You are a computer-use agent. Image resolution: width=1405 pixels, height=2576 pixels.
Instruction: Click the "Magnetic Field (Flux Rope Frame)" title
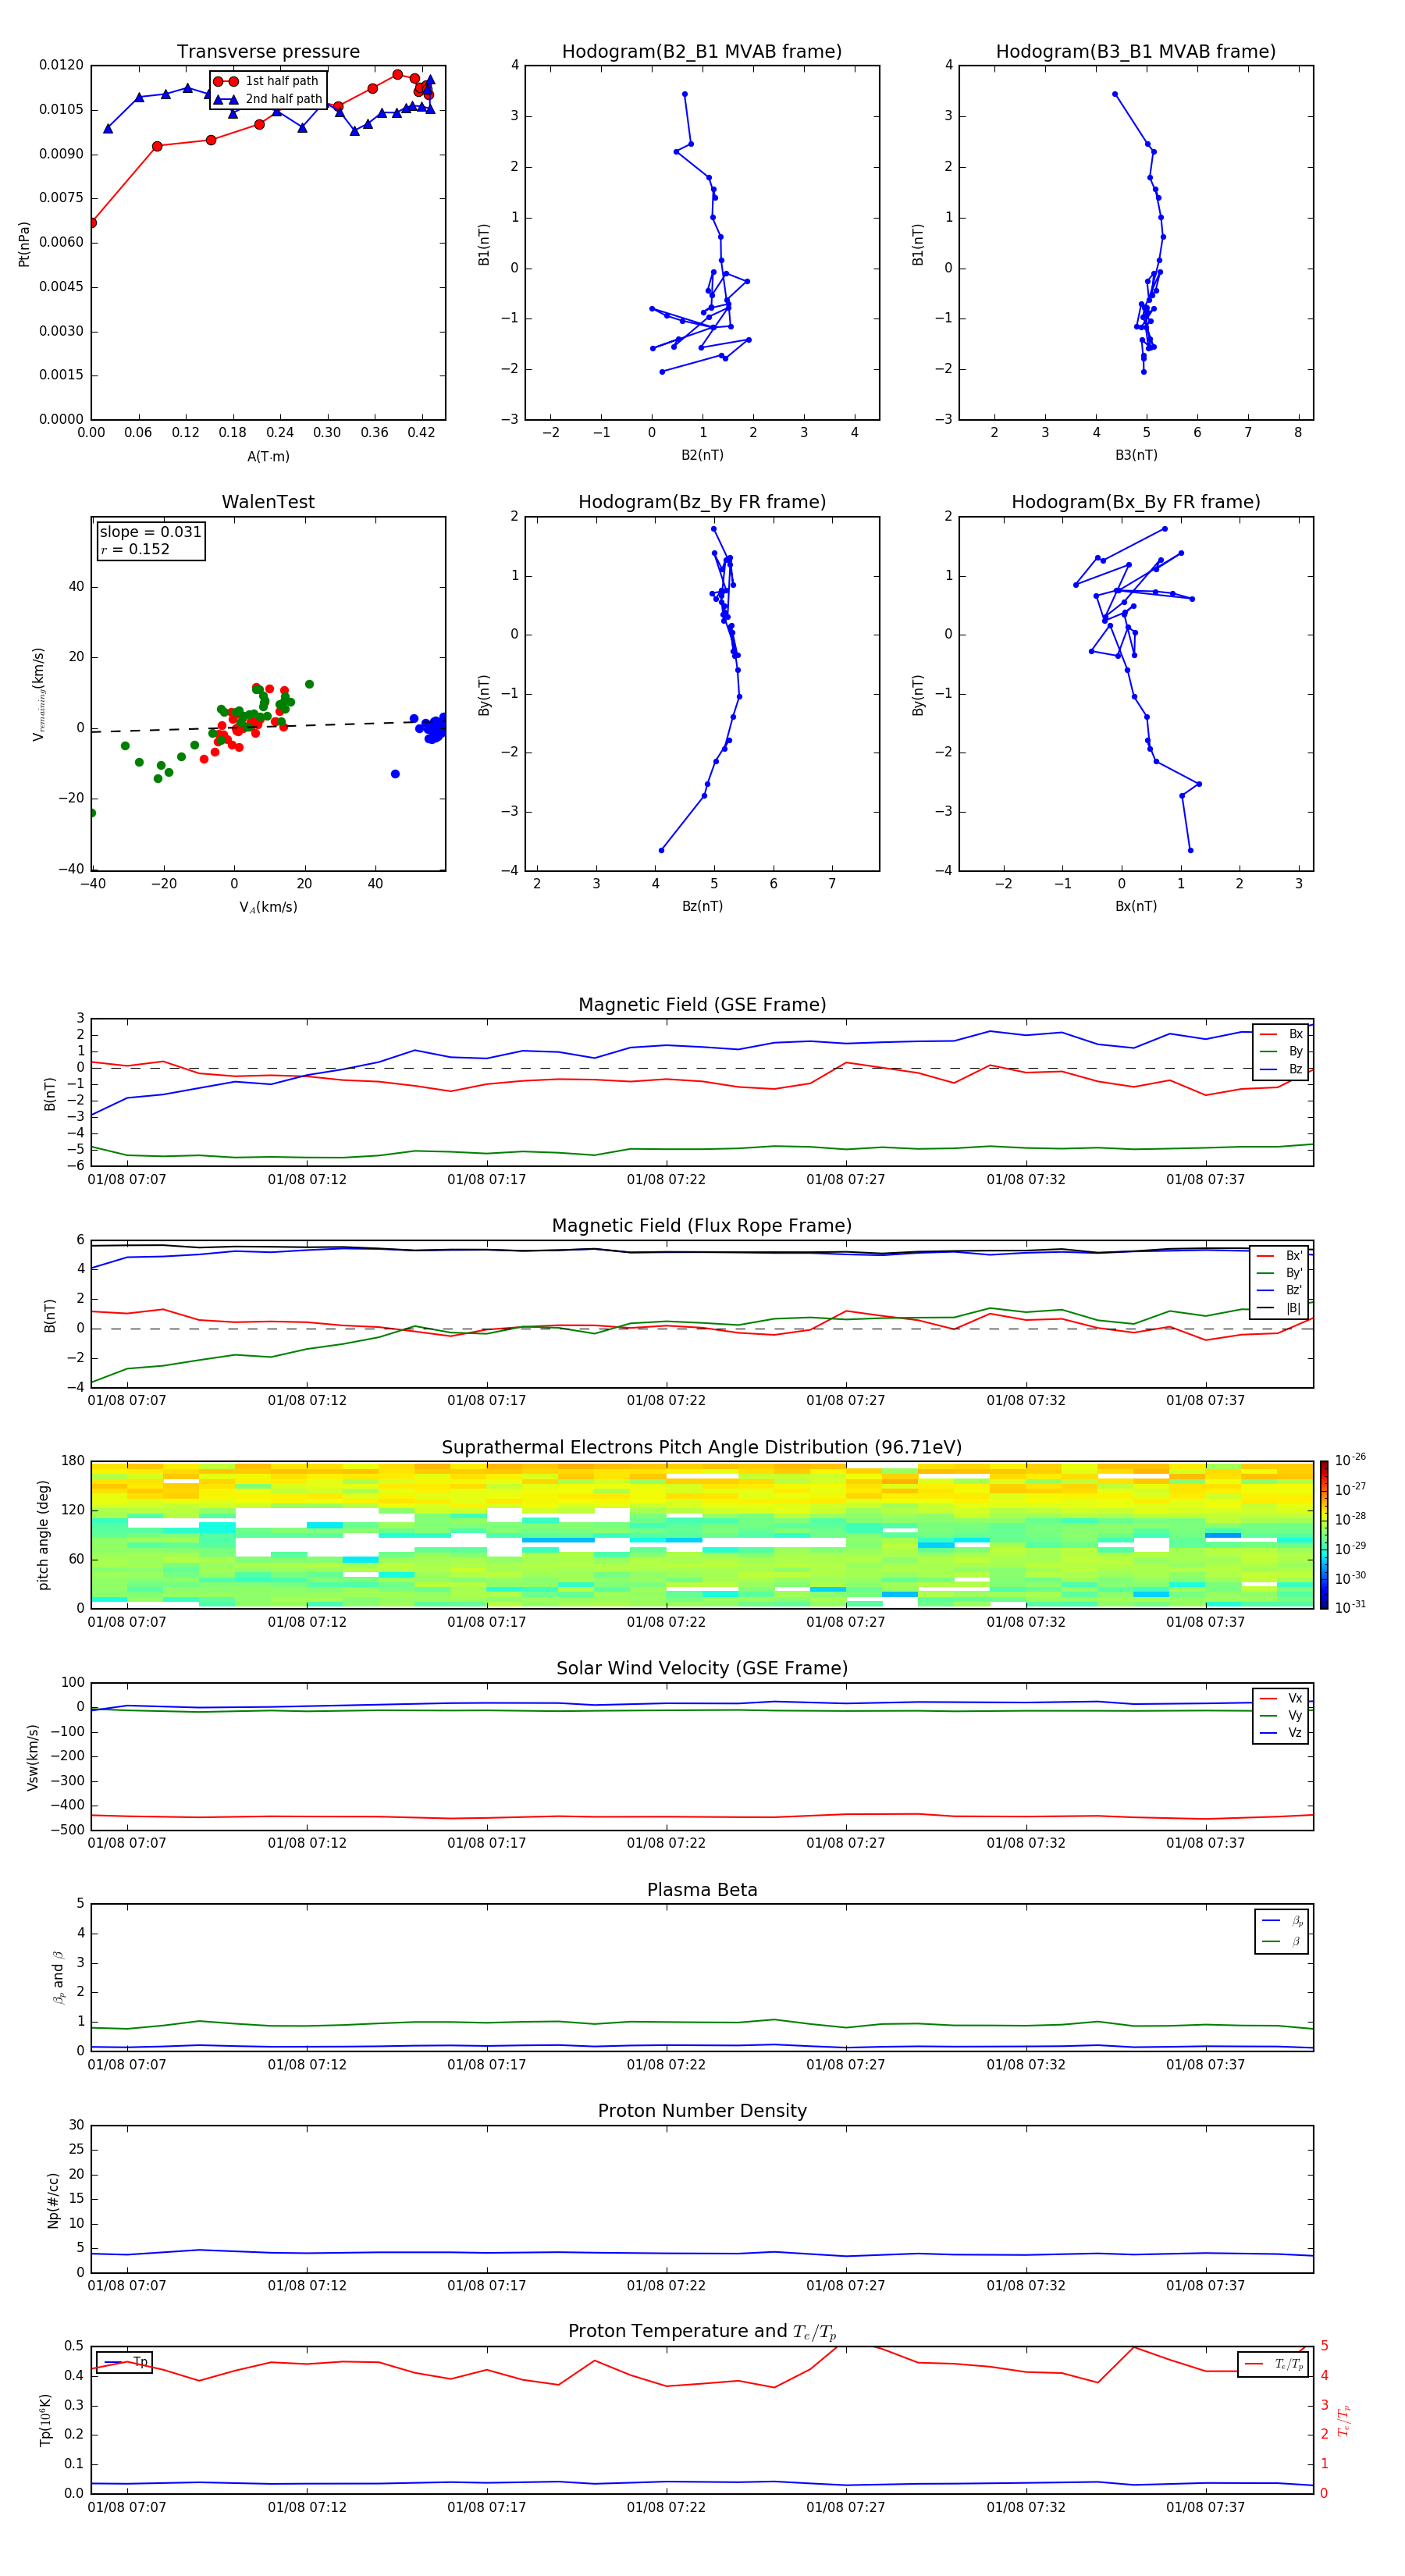702,1226
